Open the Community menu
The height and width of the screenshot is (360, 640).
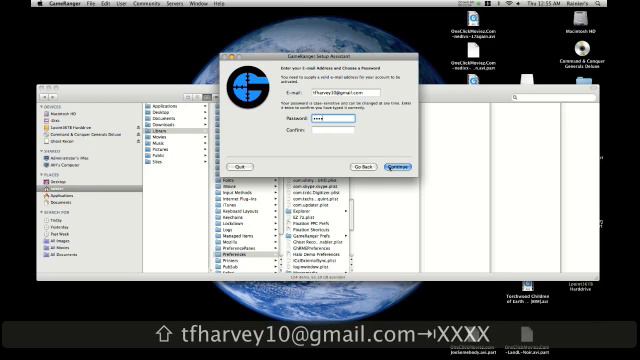pyautogui.click(x=147, y=3)
